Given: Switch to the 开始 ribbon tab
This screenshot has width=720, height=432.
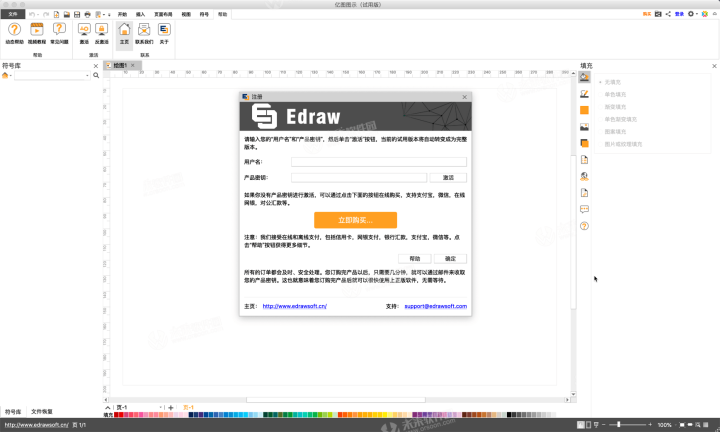Looking at the screenshot, I should (122, 14).
